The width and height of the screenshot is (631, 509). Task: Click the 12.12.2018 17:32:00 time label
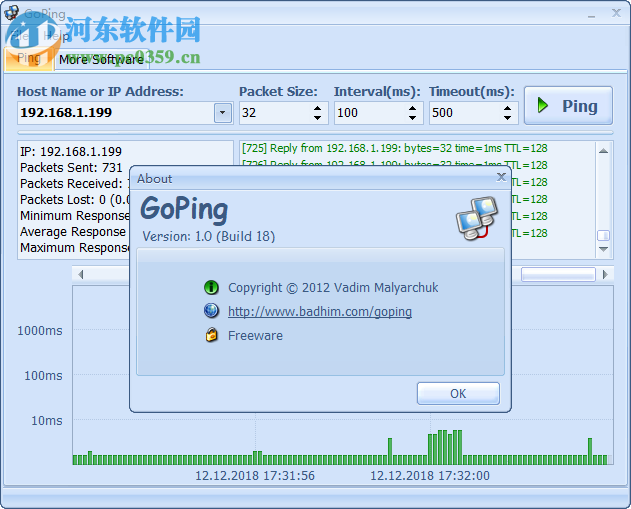pos(430,476)
